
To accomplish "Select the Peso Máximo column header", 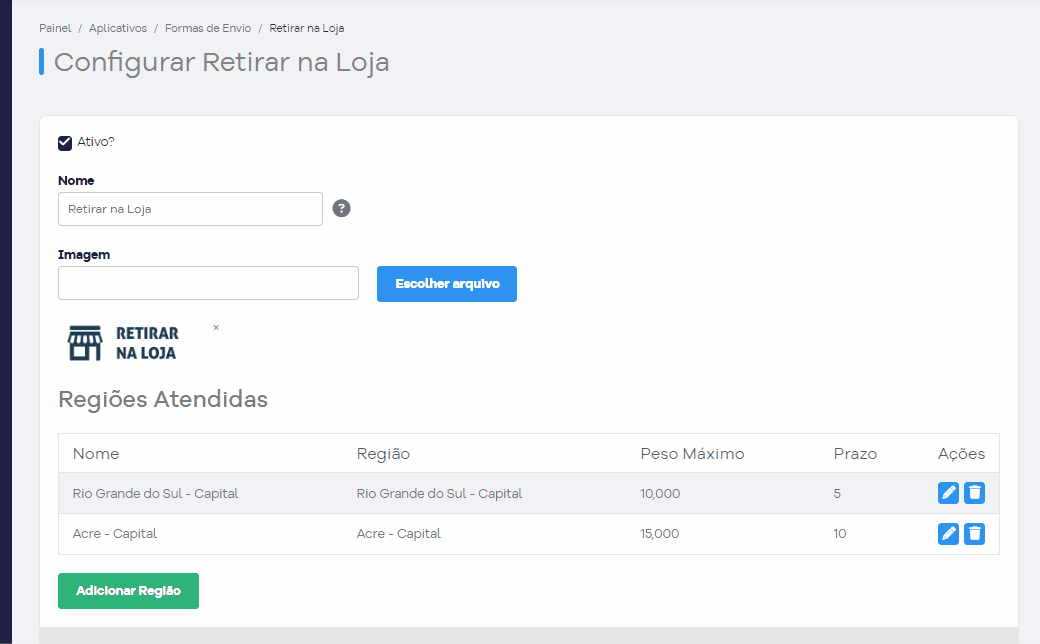I will coord(692,454).
